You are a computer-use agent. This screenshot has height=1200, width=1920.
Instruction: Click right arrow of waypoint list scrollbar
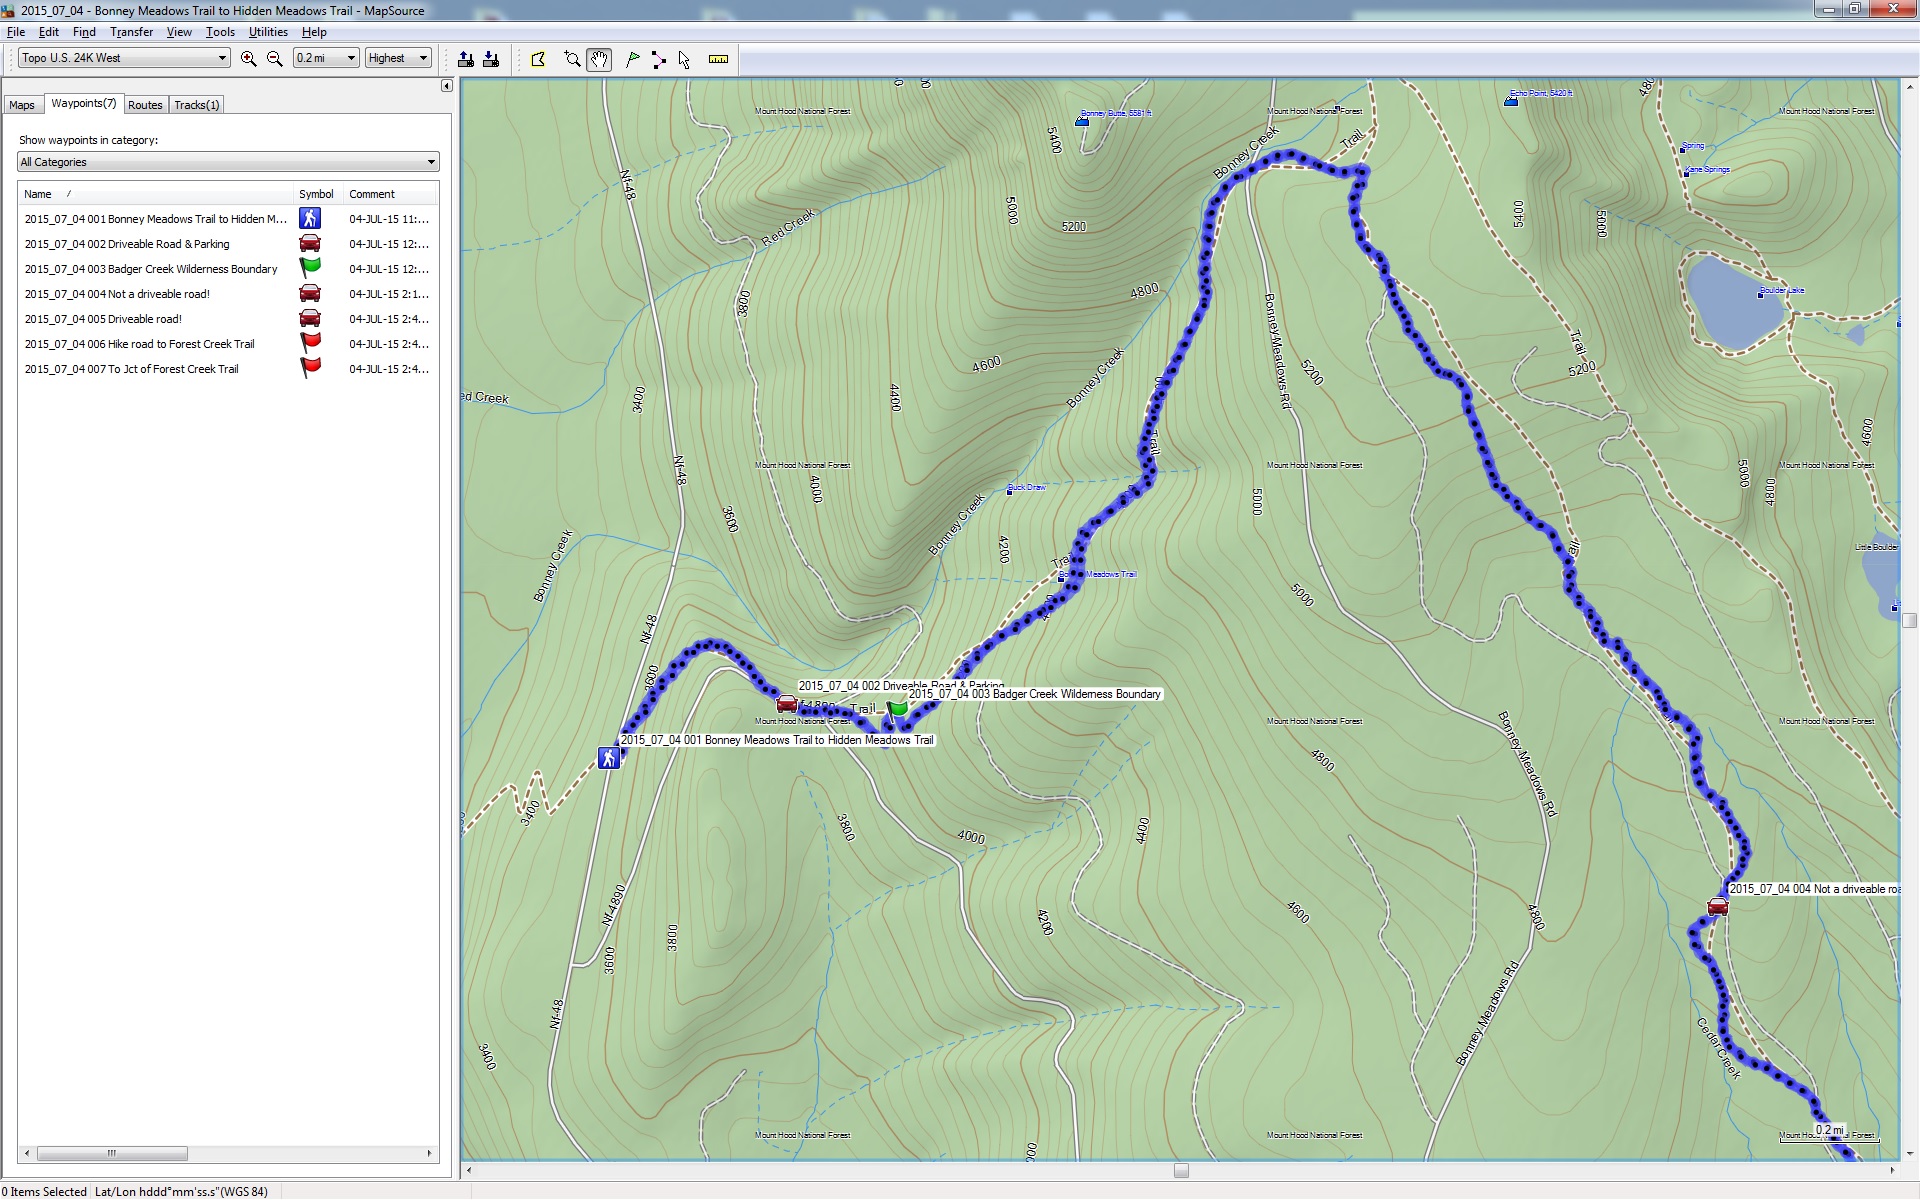(x=430, y=1154)
